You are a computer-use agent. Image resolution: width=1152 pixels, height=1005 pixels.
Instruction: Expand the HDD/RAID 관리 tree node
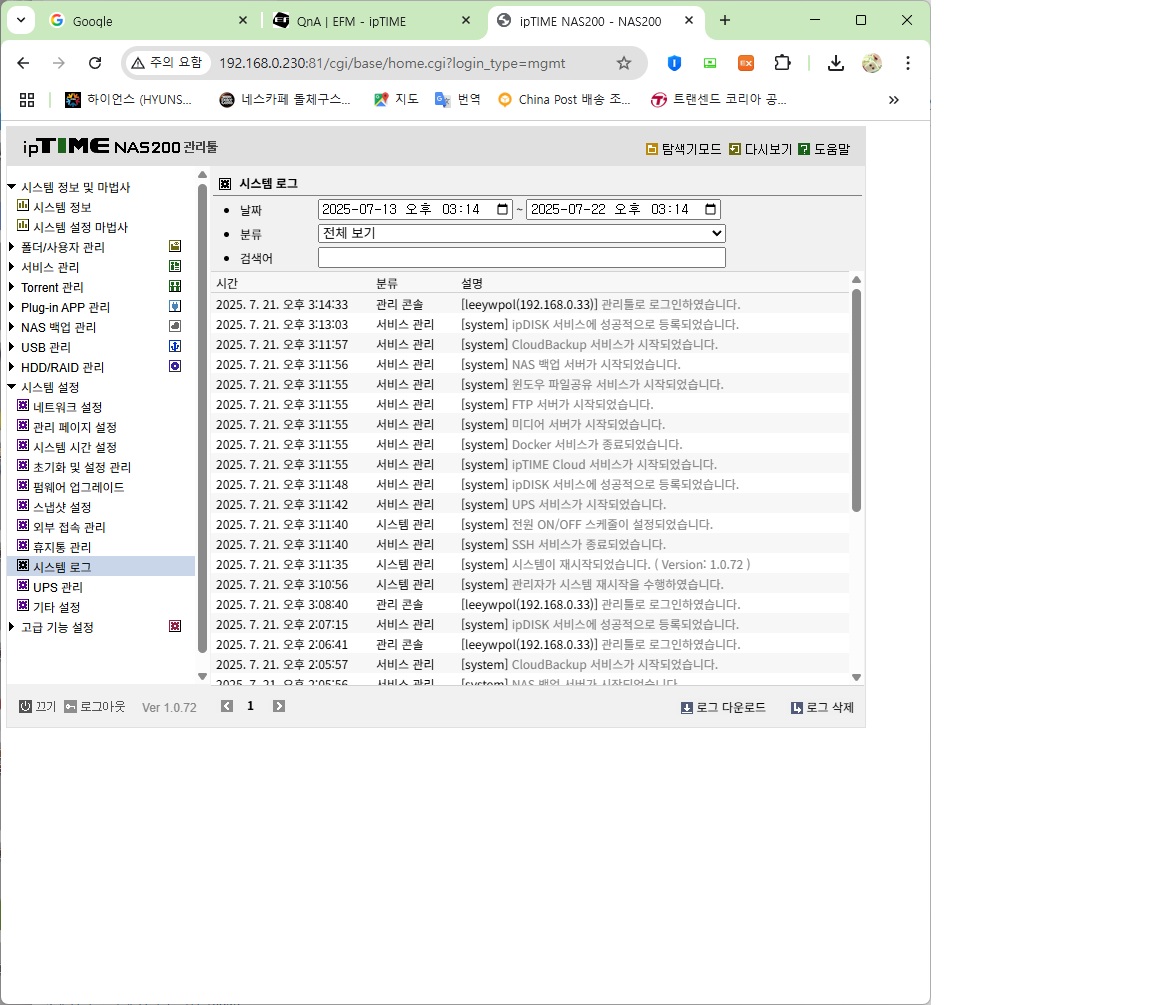pos(11,366)
